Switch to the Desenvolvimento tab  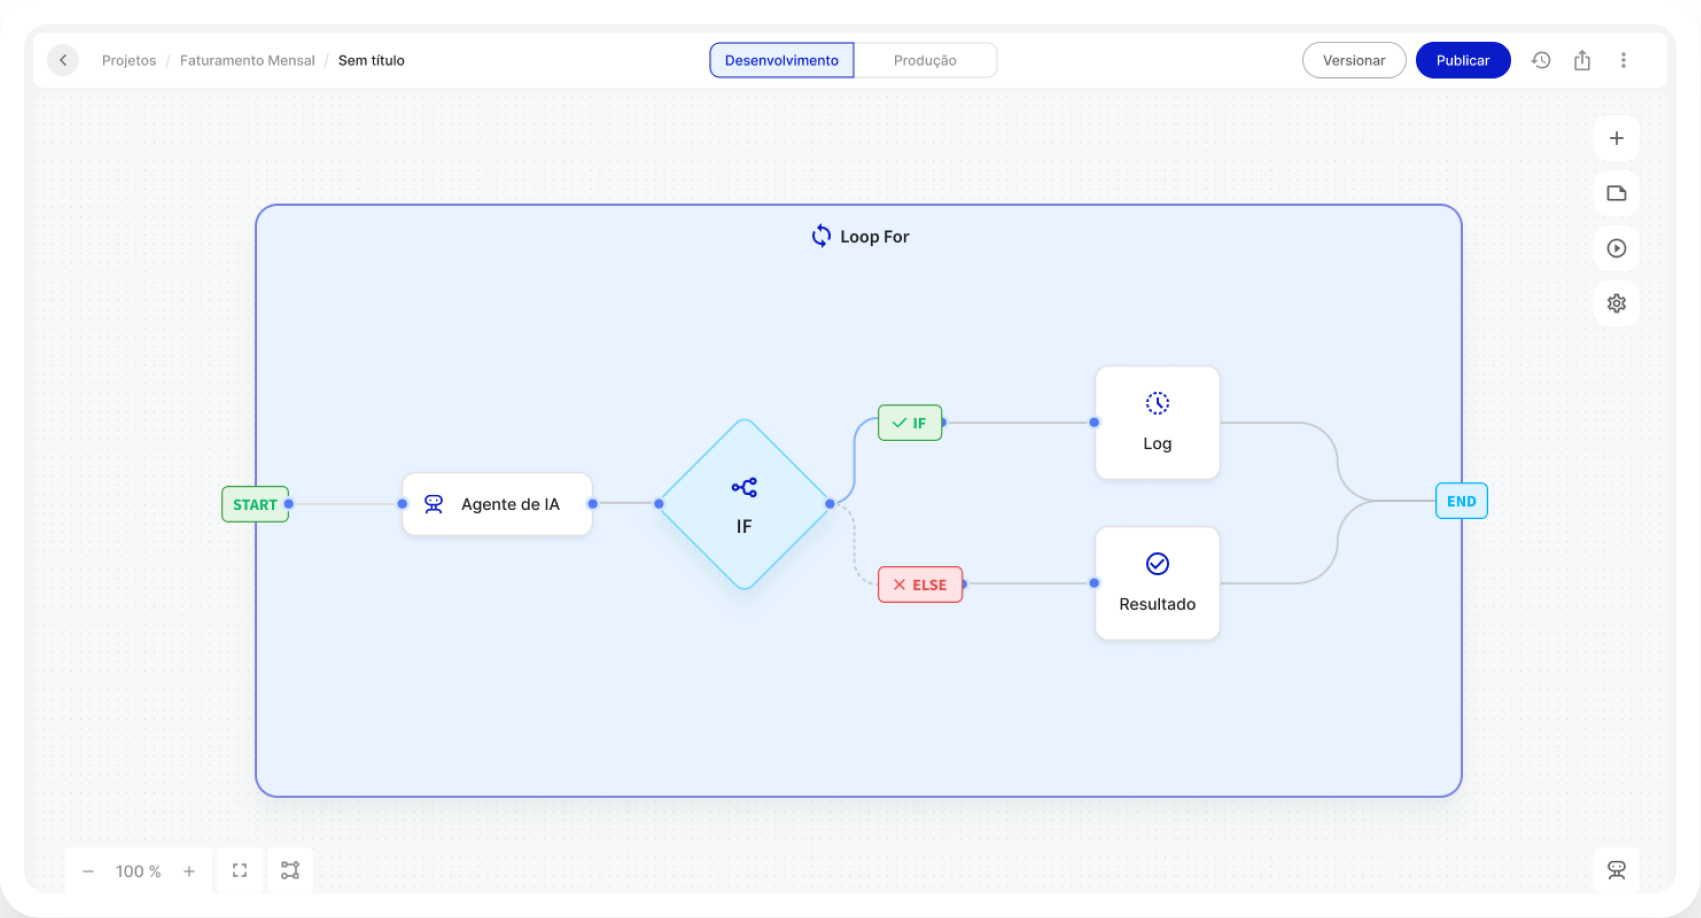point(781,60)
